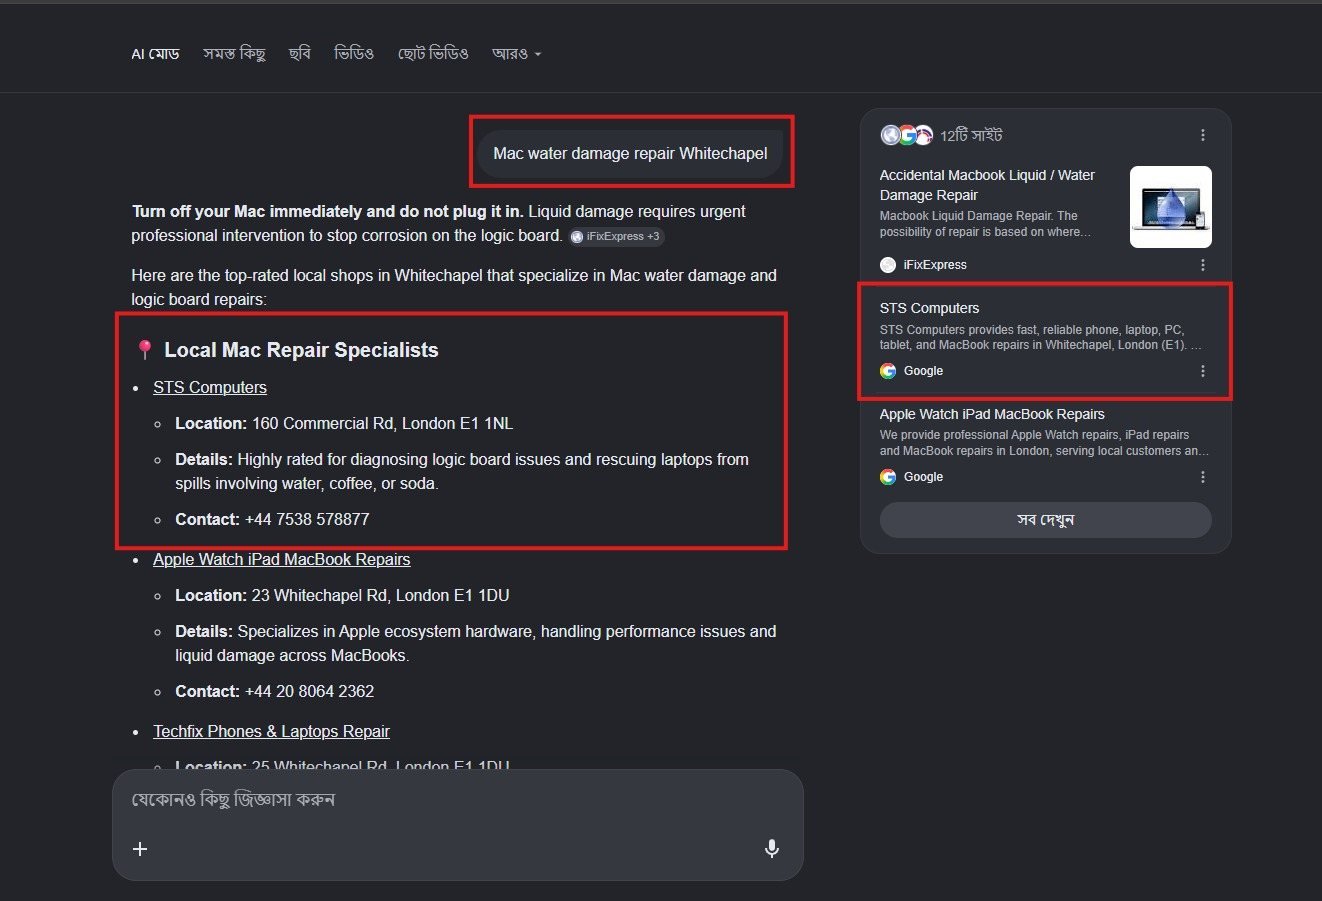Viewport: 1322px width, 901px height.
Task: Open the 'ভিডিও' videos tab
Action: tap(354, 54)
